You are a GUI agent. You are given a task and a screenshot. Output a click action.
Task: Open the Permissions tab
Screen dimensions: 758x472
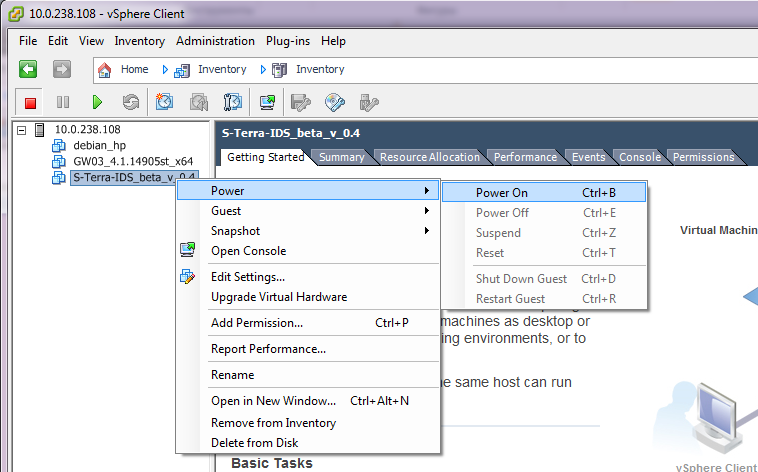[703, 157]
